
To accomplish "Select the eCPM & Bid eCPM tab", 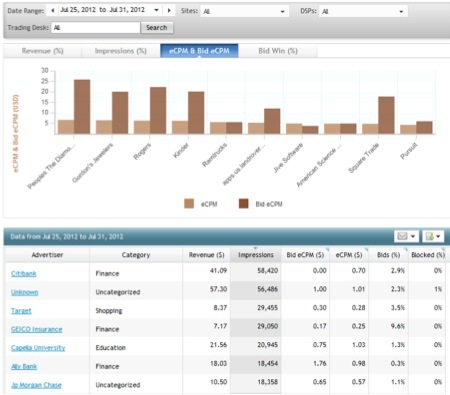I will point(199,51).
